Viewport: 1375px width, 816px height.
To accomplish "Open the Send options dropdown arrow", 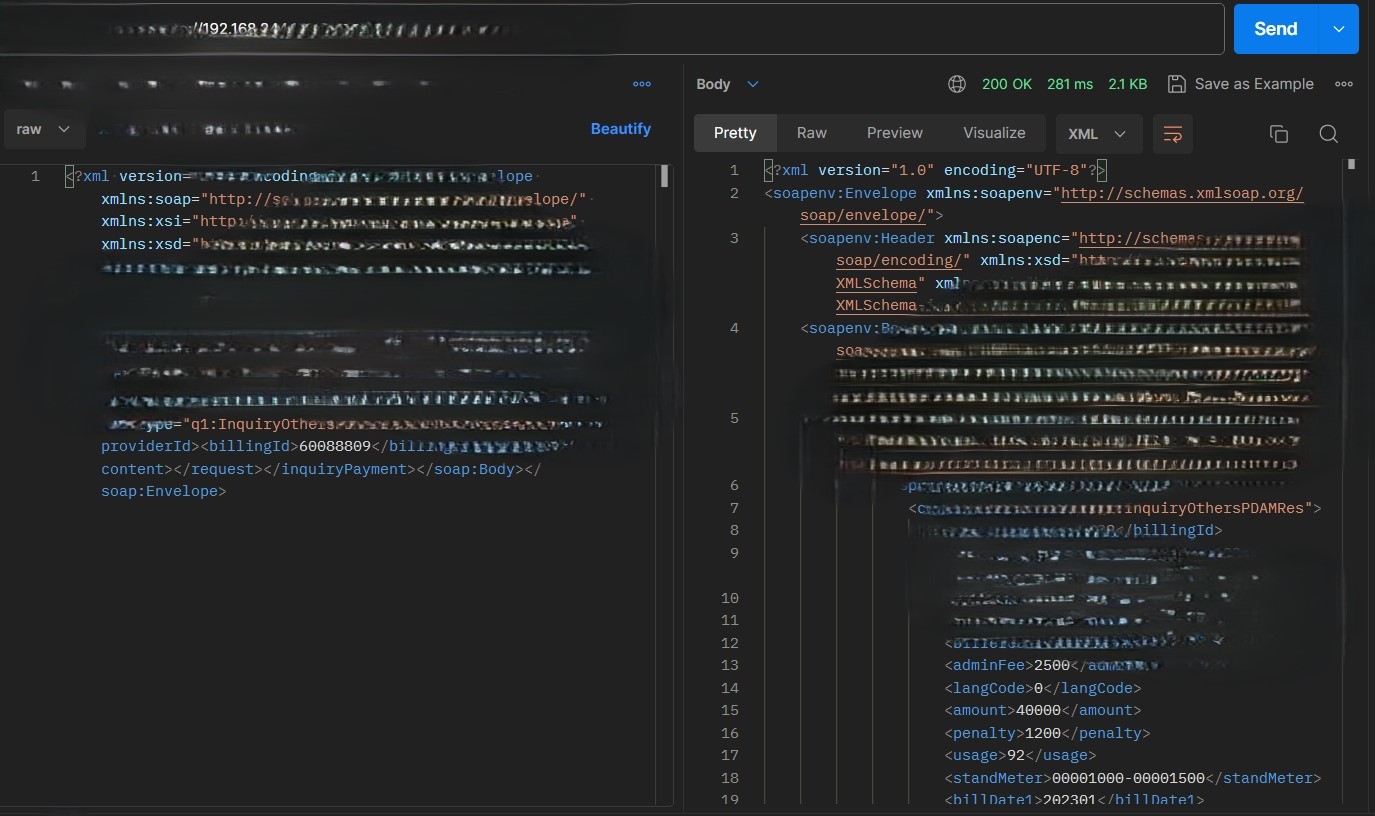I will 1339,29.
